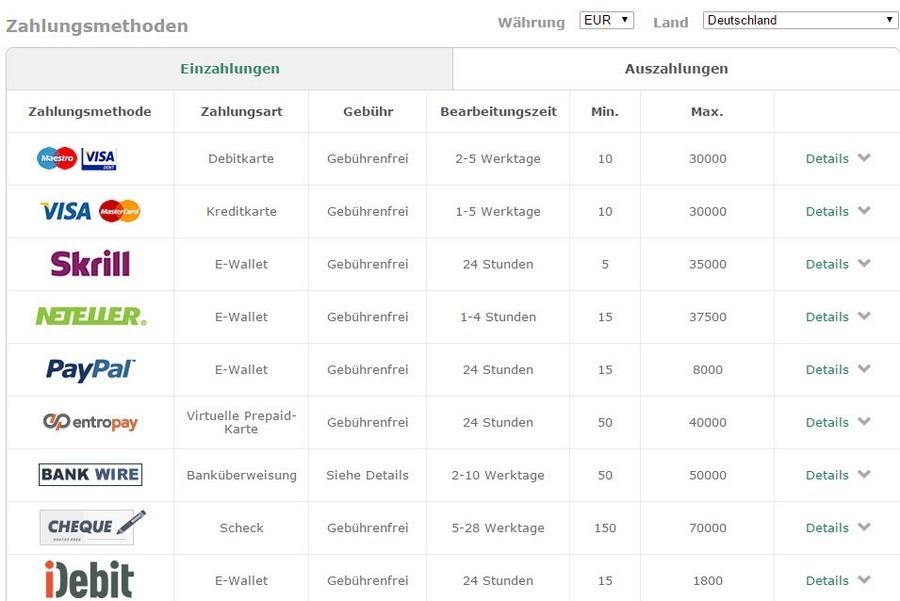The width and height of the screenshot is (900, 601).
Task: Click the 5-28 Werktage processing time
Action: pos(498,528)
